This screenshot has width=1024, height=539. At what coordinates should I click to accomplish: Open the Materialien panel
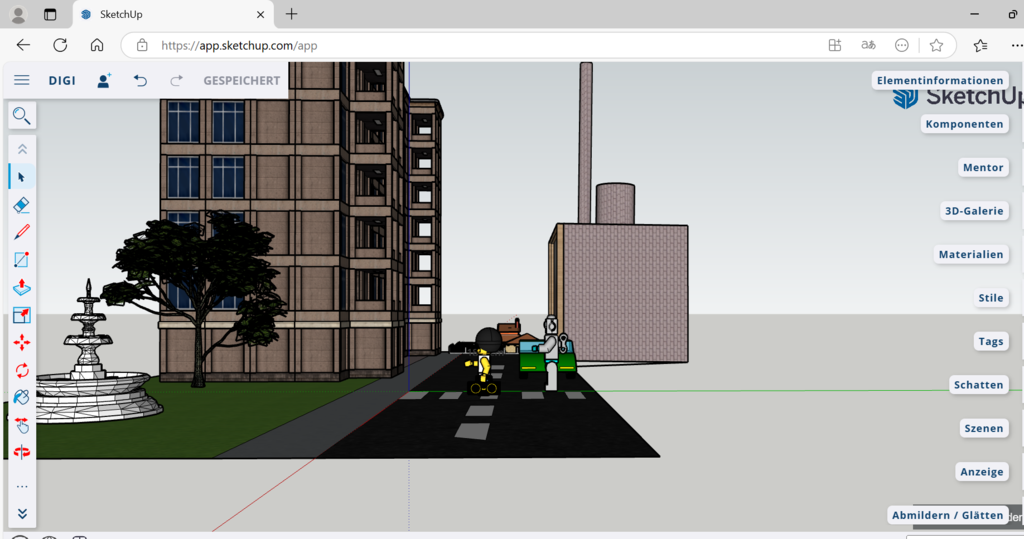pyautogui.click(x=970, y=255)
